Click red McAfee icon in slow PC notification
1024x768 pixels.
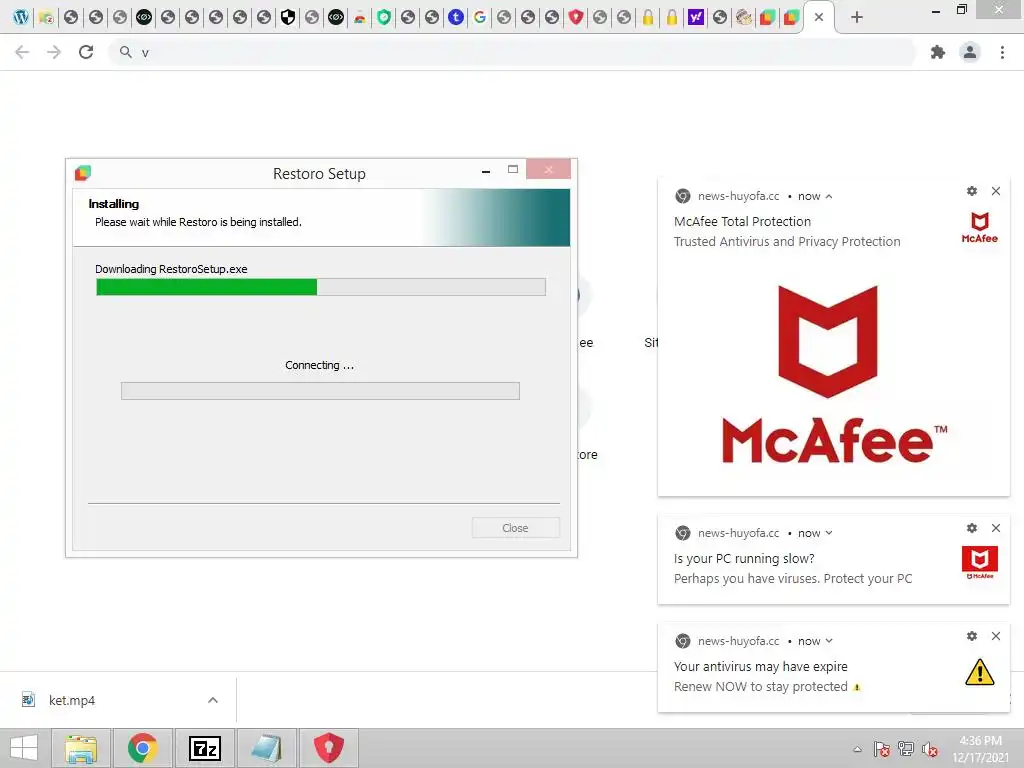point(980,562)
